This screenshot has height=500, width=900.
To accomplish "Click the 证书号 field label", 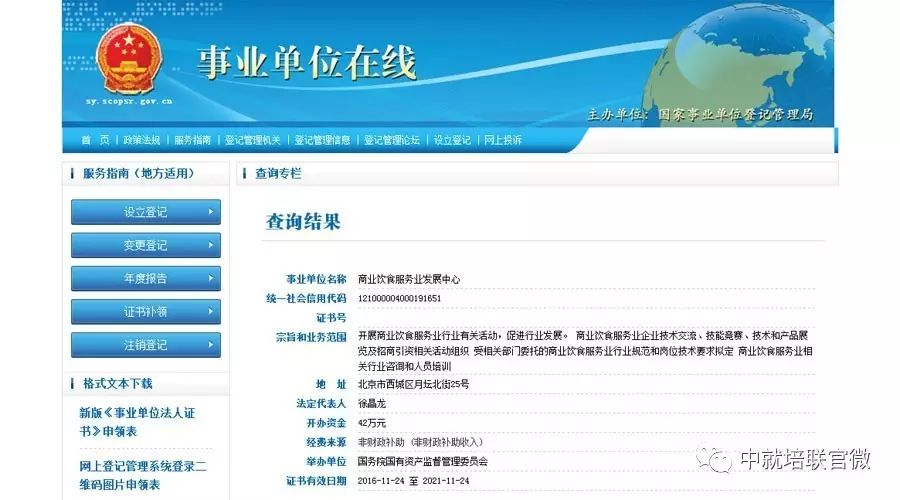I will (331, 317).
